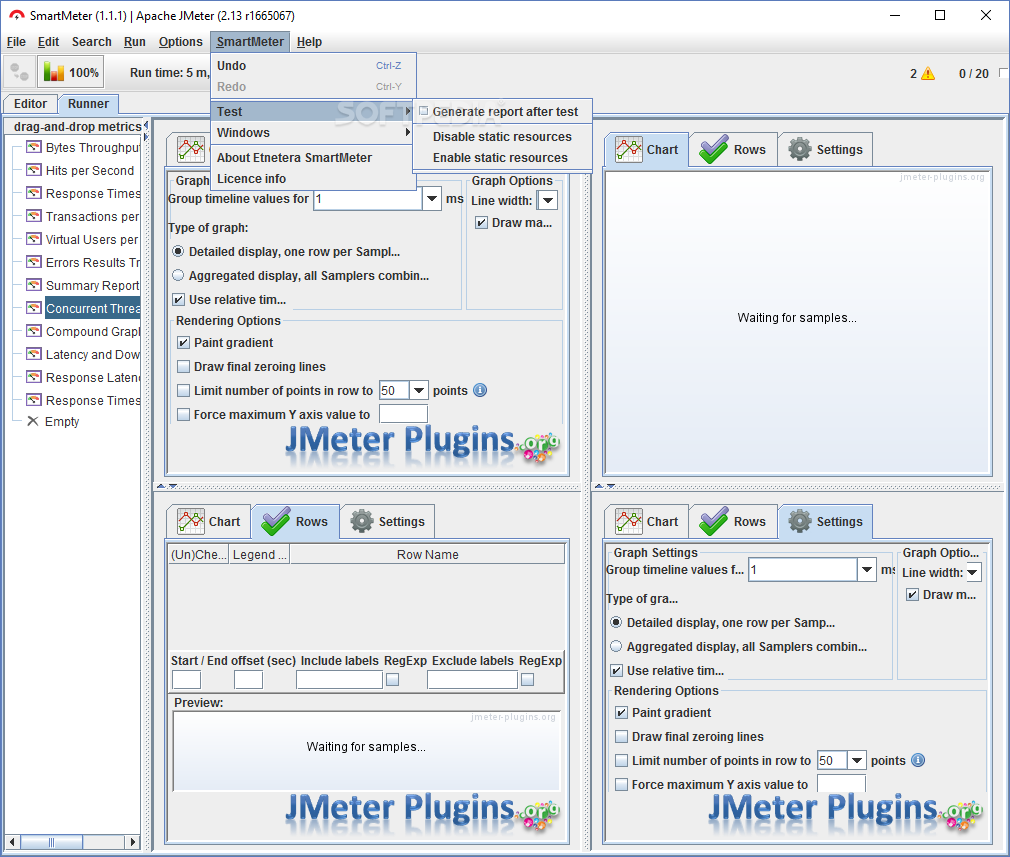Click Bytes Throughput metric icon
This screenshot has width=1010, height=857.
pos(33,147)
